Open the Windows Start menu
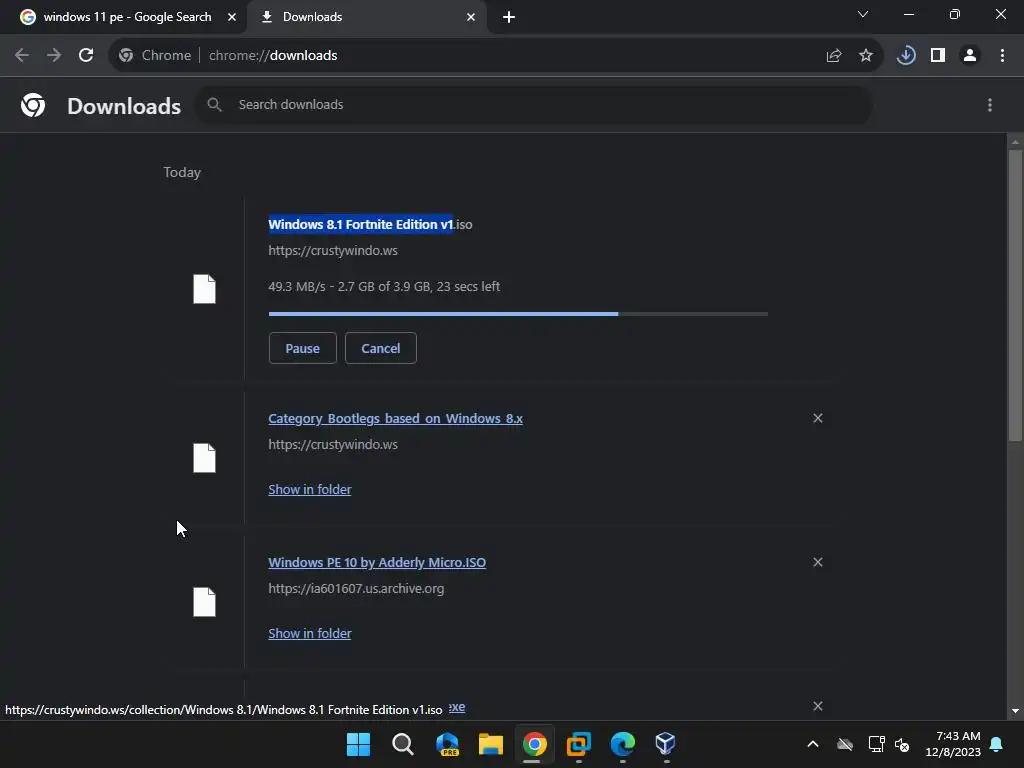 (359, 744)
